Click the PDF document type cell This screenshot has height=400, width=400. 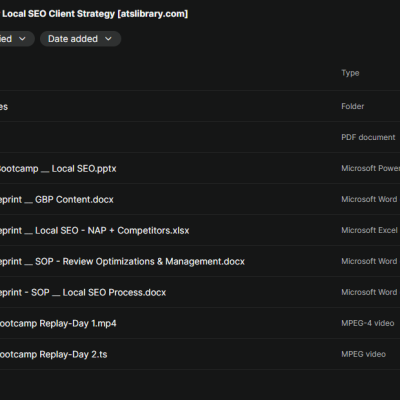[368, 137]
